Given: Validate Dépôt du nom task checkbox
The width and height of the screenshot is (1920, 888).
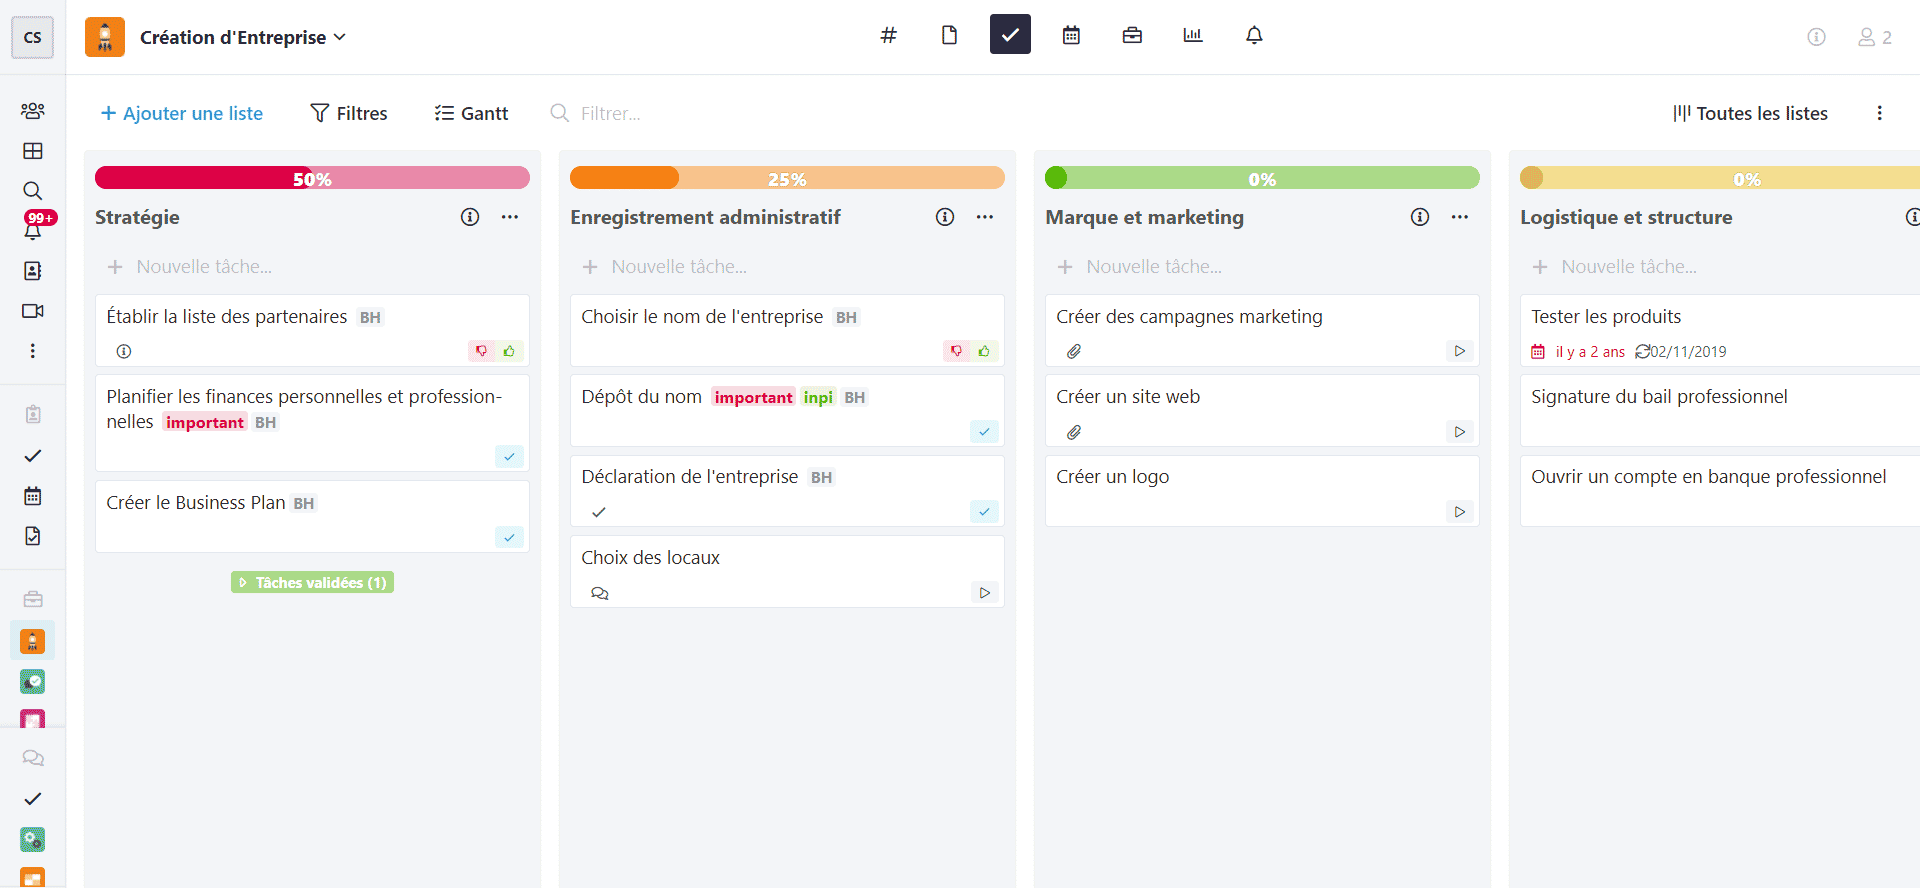Looking at the screenshot, I should pos(984,431).
